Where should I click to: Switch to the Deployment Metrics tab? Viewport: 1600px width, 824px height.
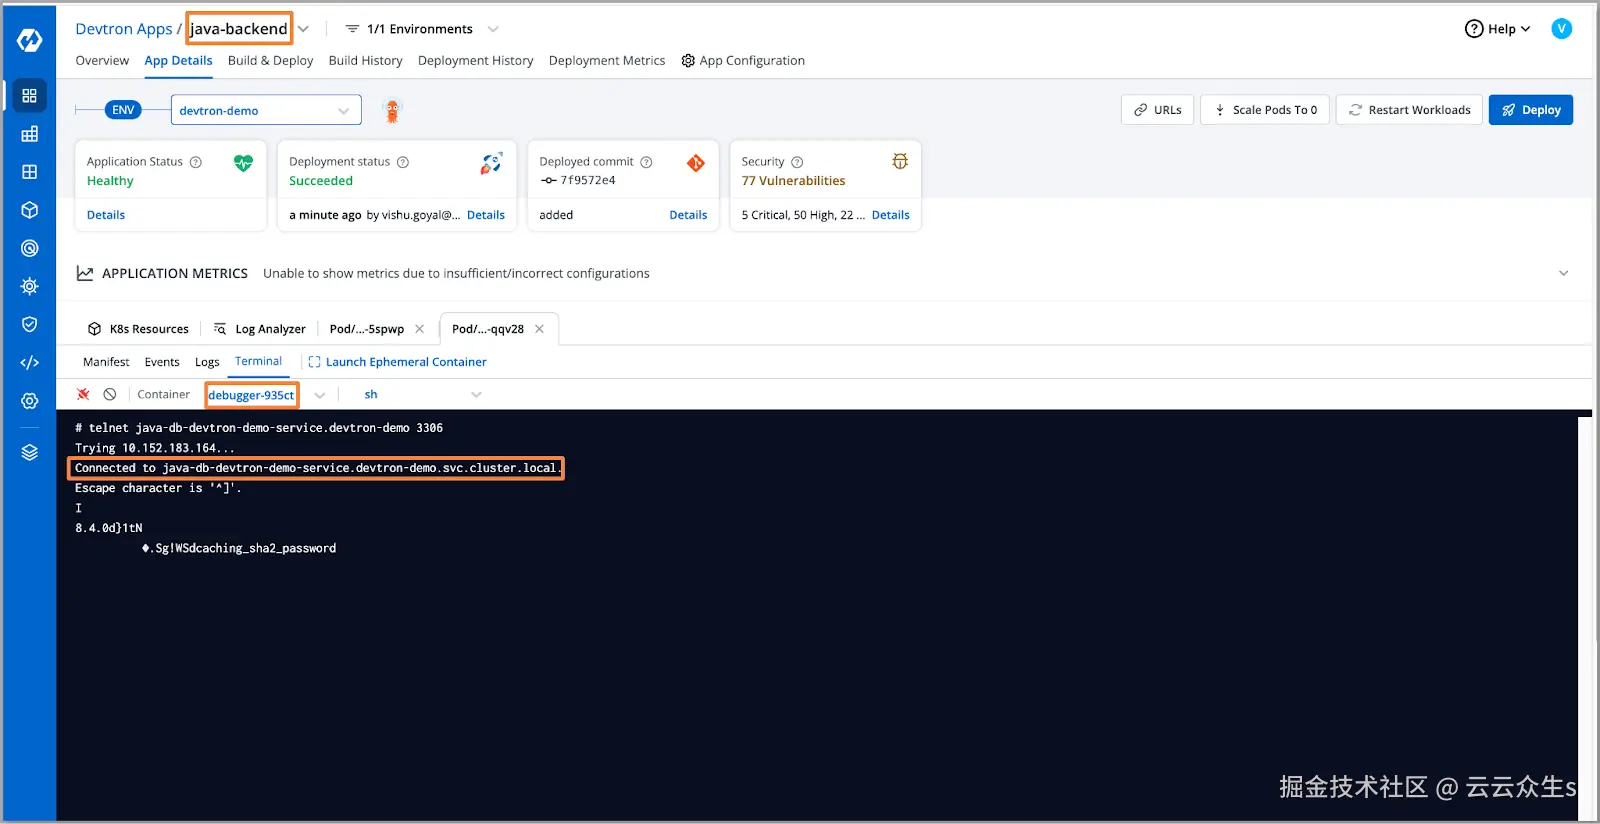click(606, 60)
